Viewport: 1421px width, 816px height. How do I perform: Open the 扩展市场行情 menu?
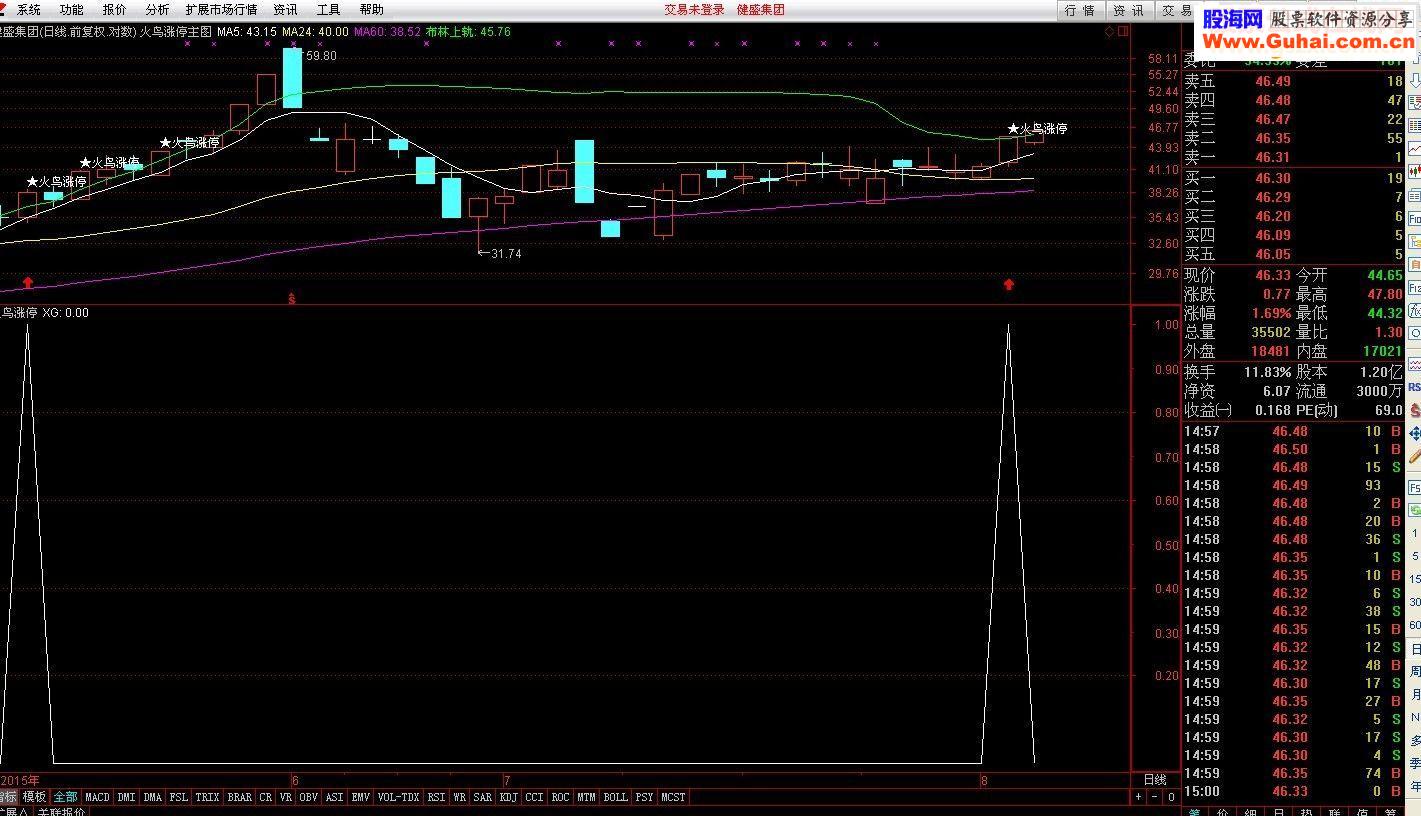[221, 10]
